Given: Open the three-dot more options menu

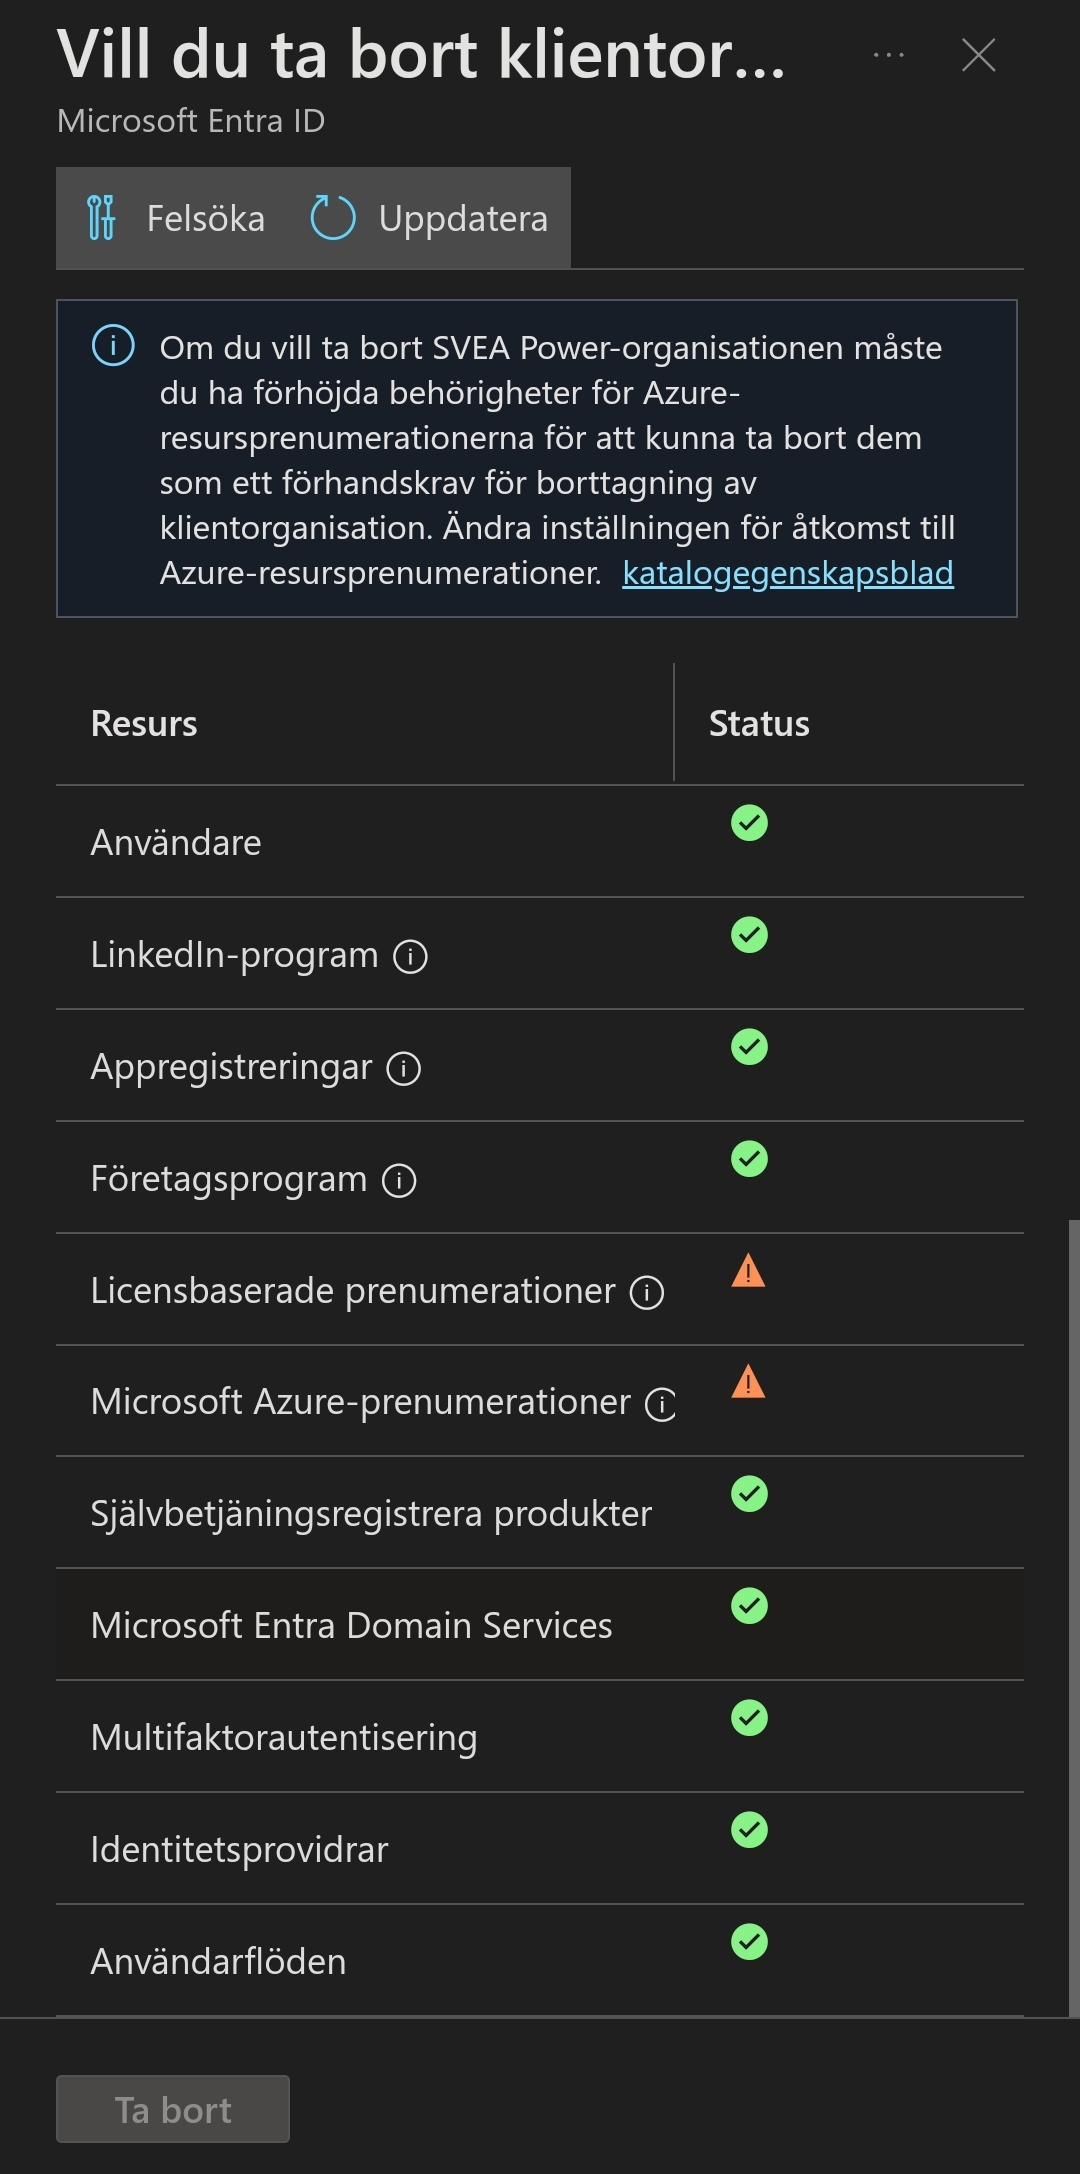Looking at the screenshot, I should coord(888,55).
